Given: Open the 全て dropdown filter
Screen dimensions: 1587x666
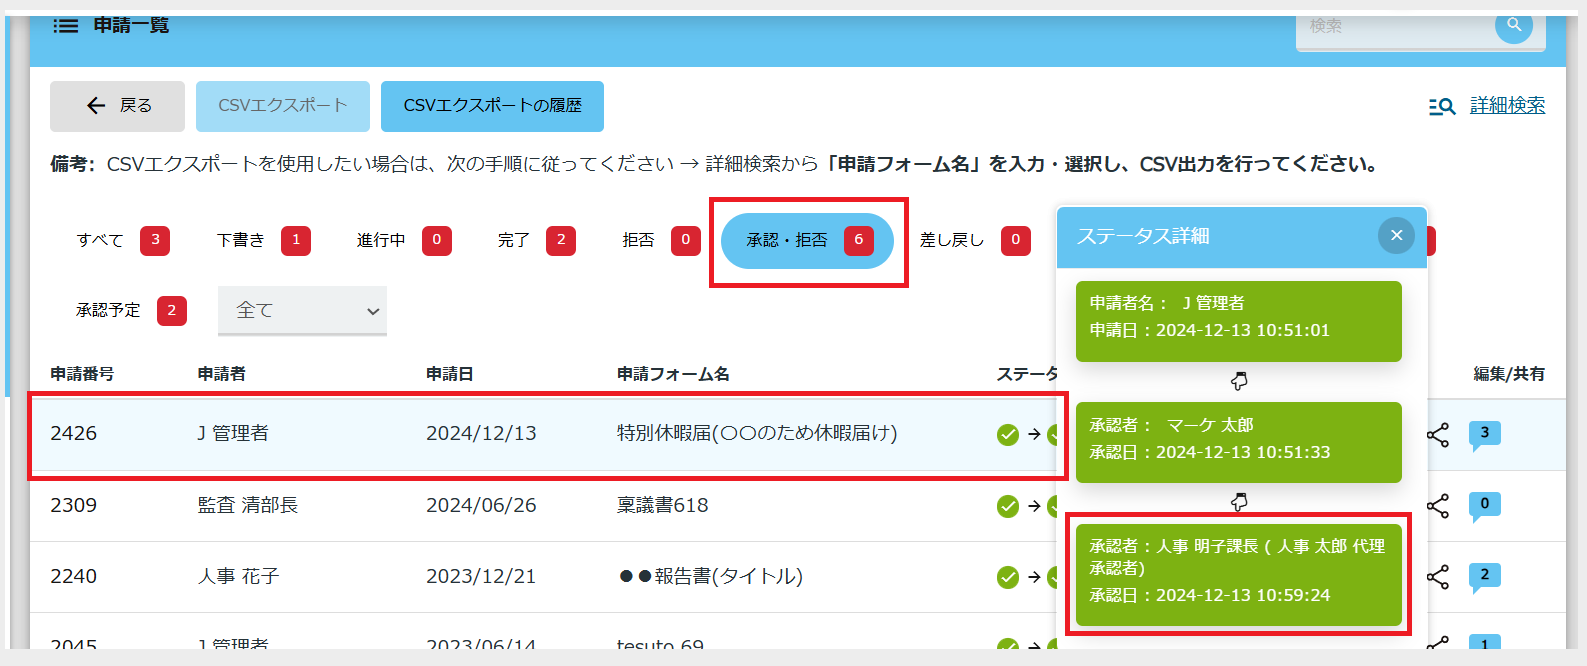Looking at the screenshot, I should (x=302, y=311).
